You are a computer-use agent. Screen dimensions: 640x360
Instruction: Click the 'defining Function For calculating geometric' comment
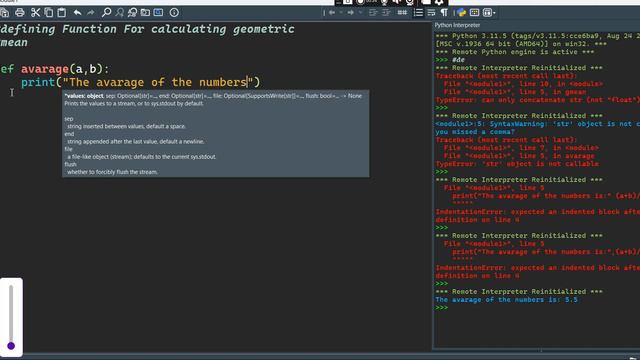(x=147, y=29)
